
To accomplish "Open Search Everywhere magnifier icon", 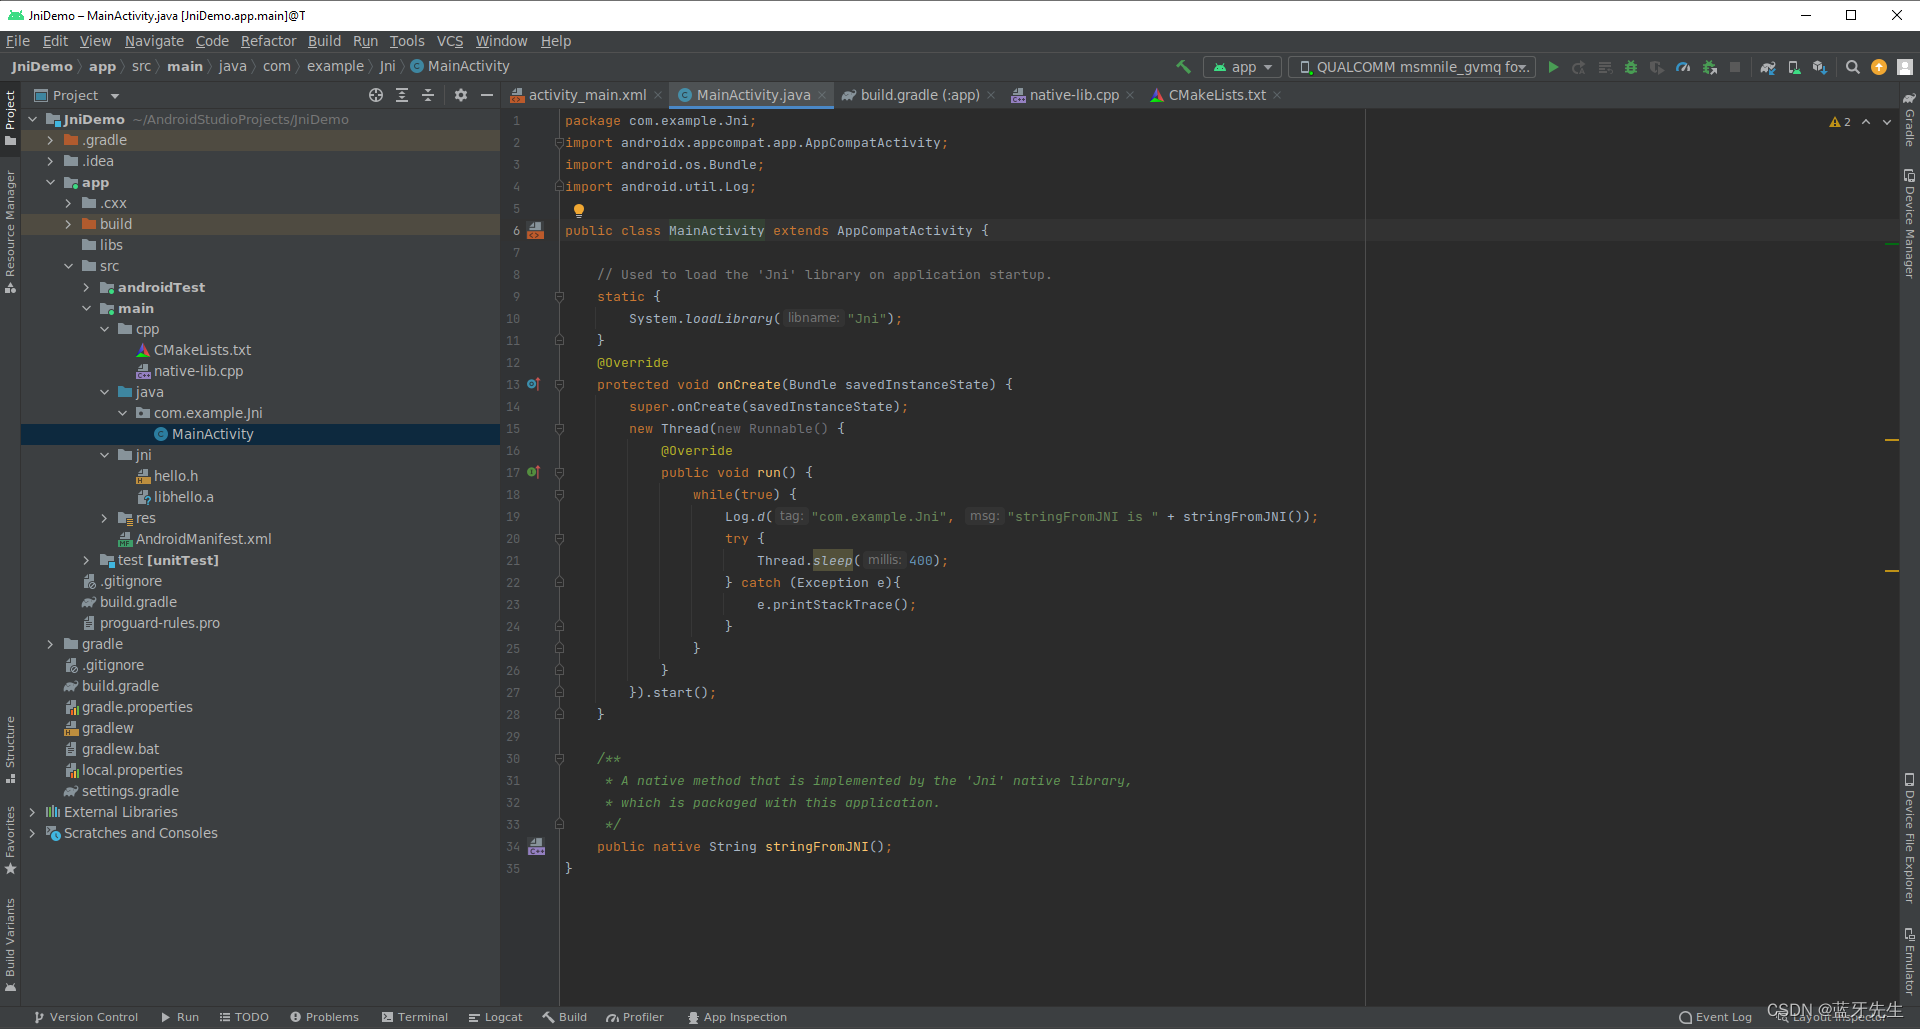I will click(1853, 67).
